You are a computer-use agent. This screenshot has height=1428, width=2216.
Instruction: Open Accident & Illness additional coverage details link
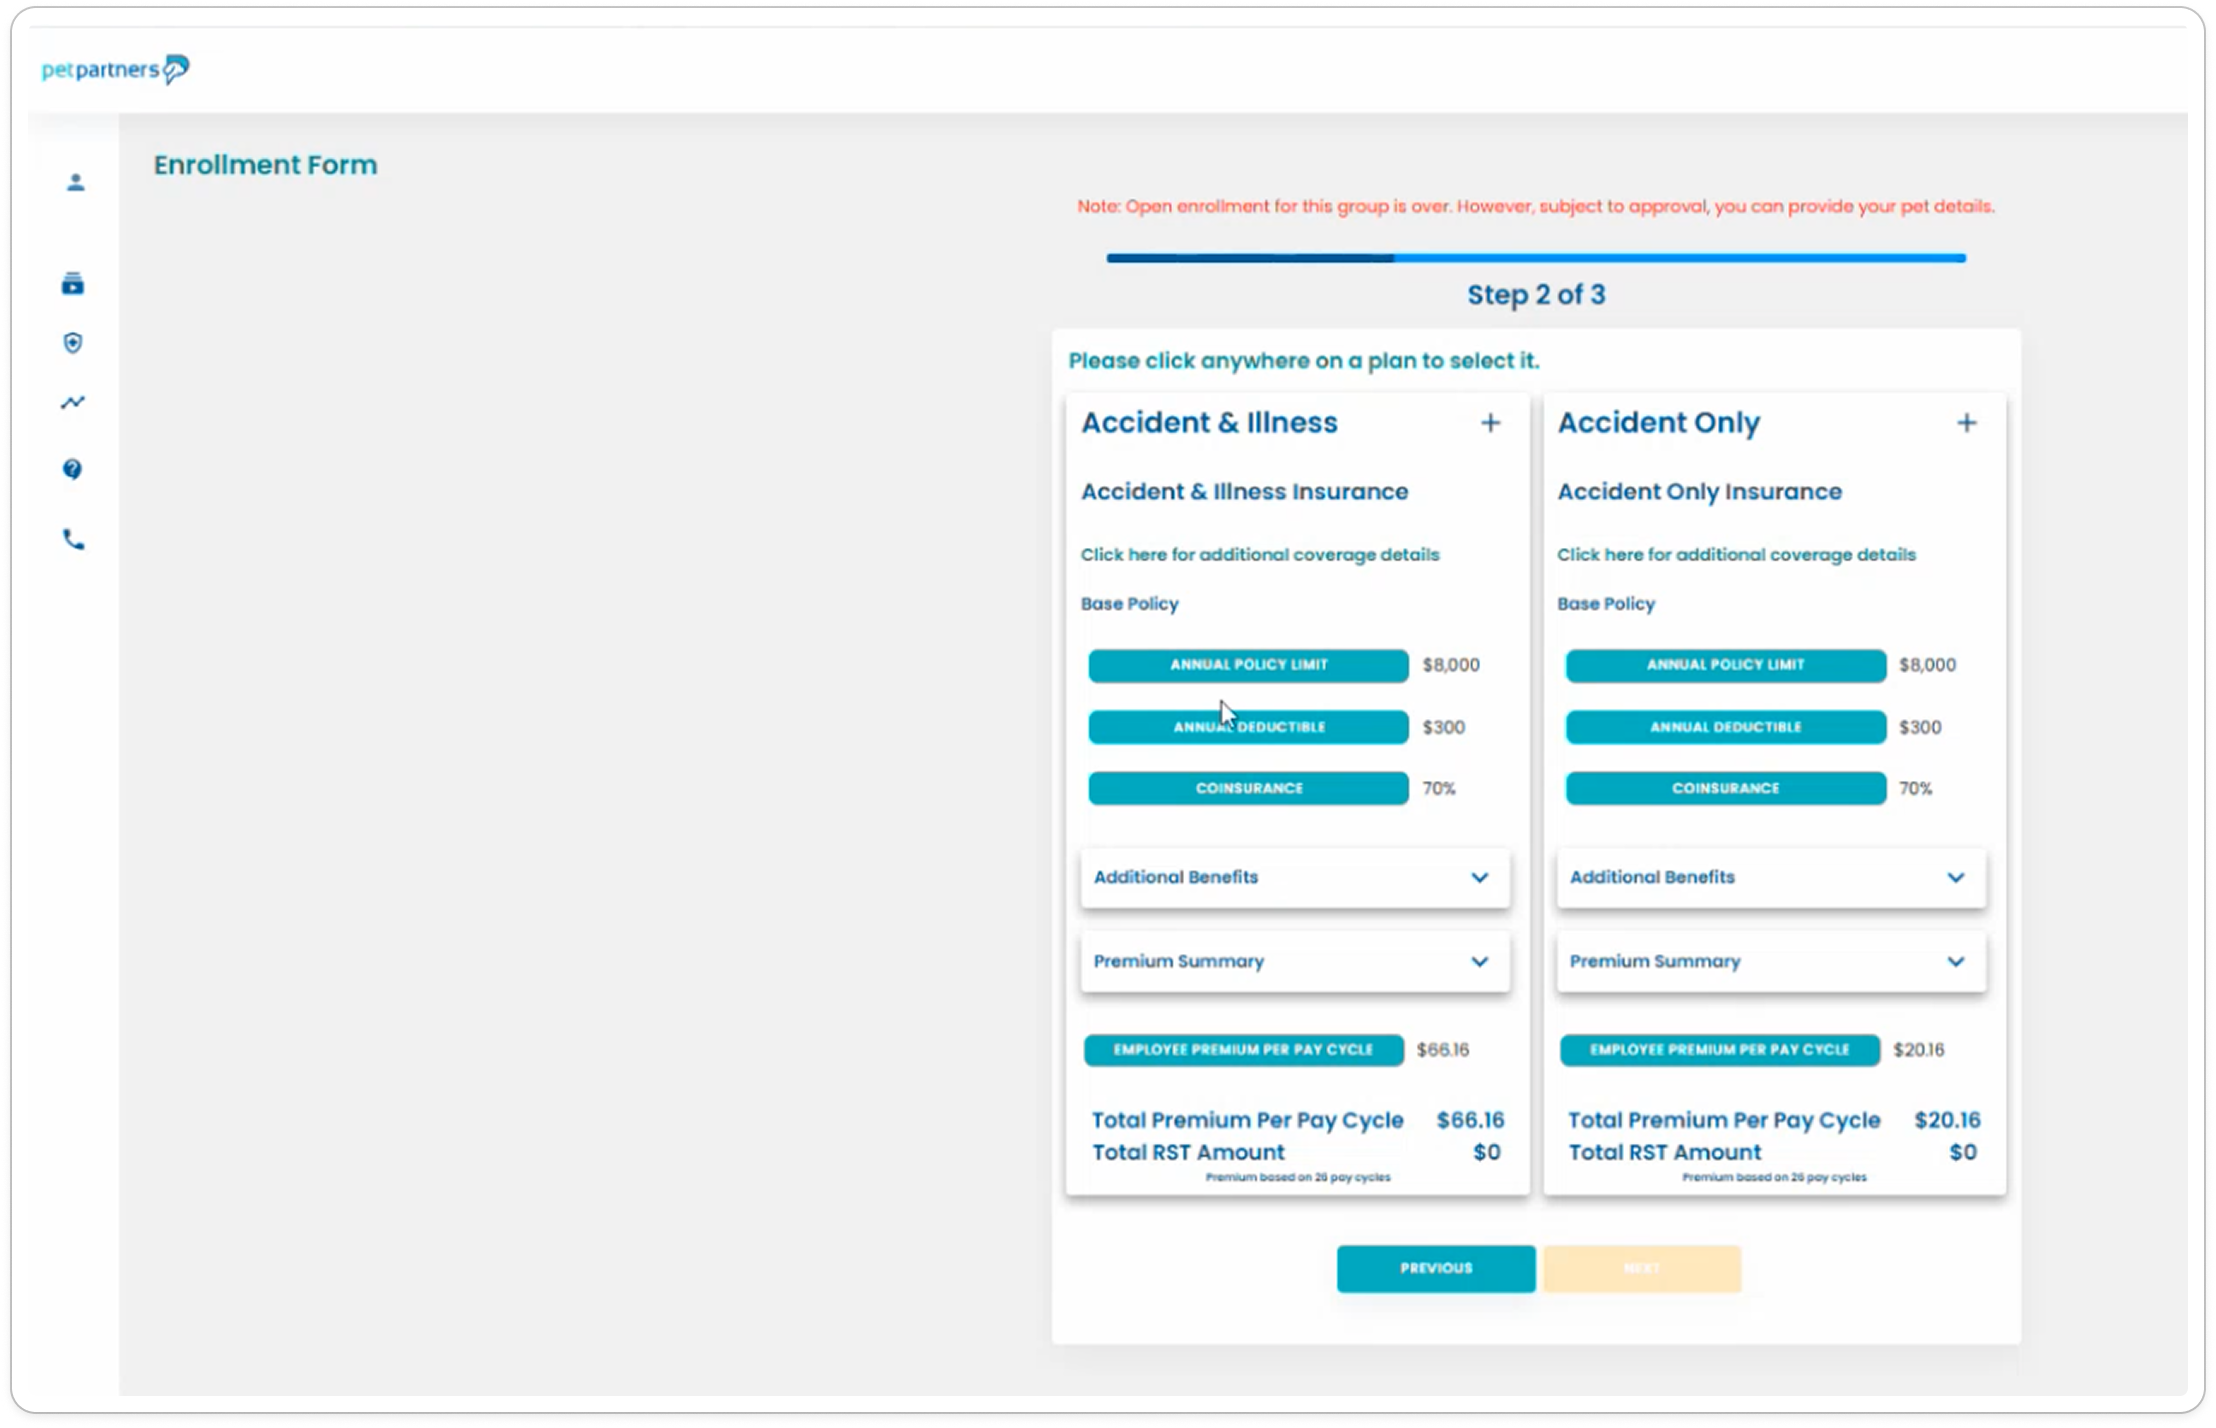[x=1259, y=555]
